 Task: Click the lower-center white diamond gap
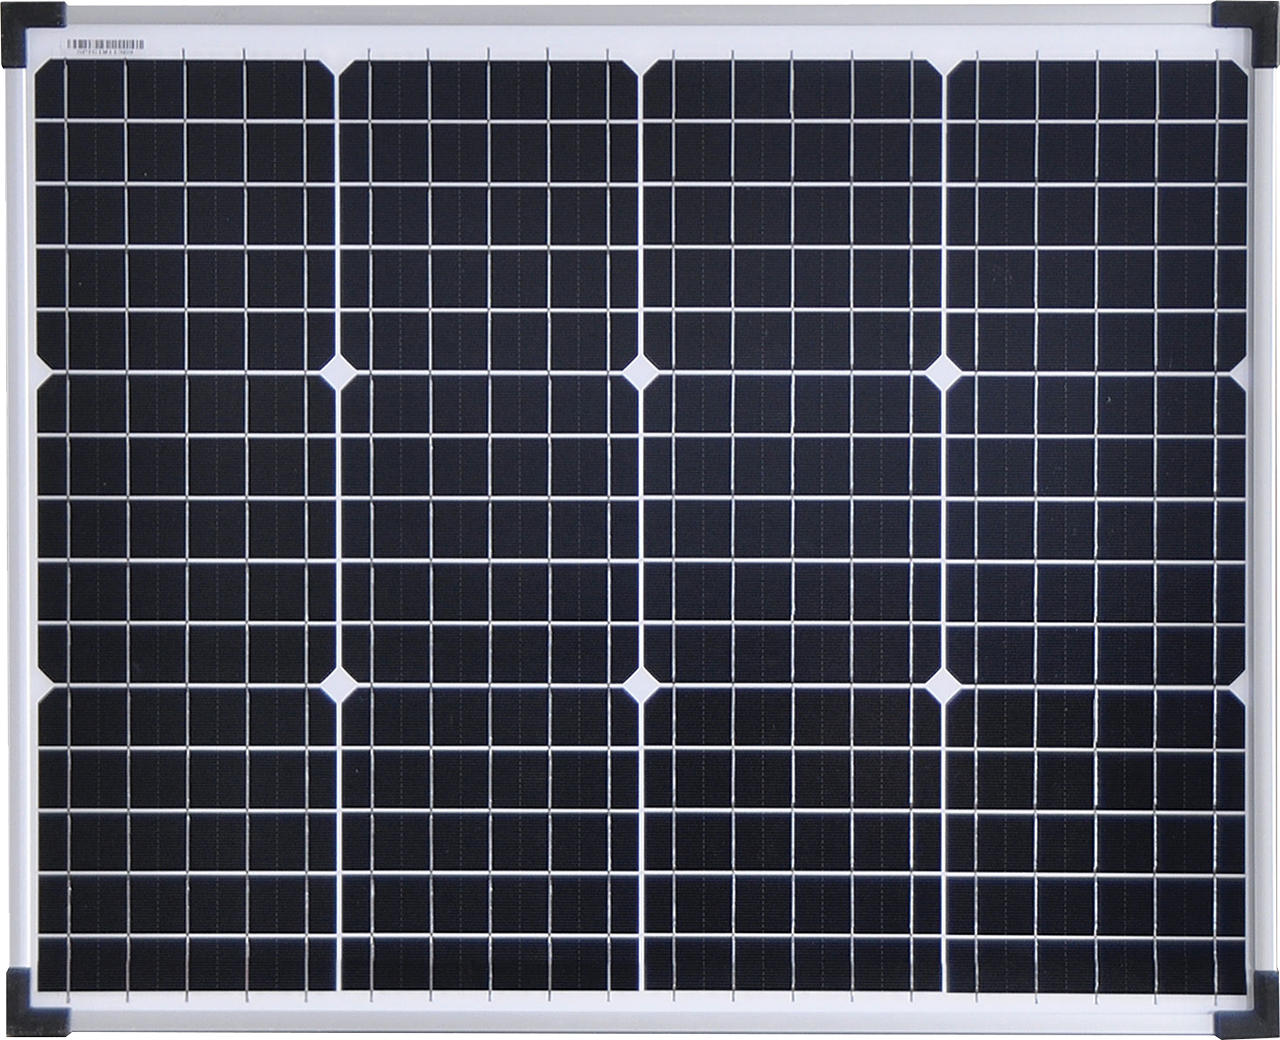[640, 684]
